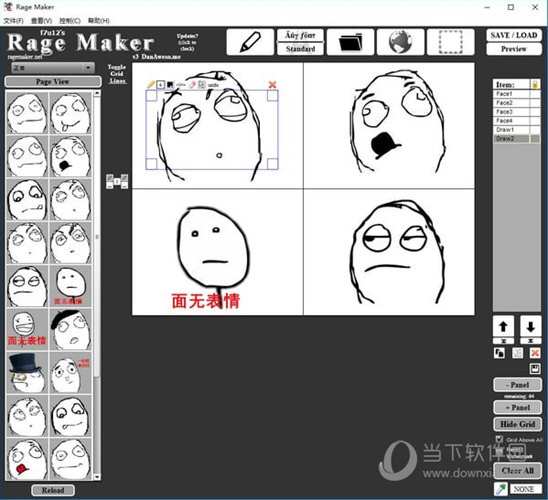Move item up with up arrow button
Image resolution: width=548 pixels, height=500 pixels.
[503, 327]
